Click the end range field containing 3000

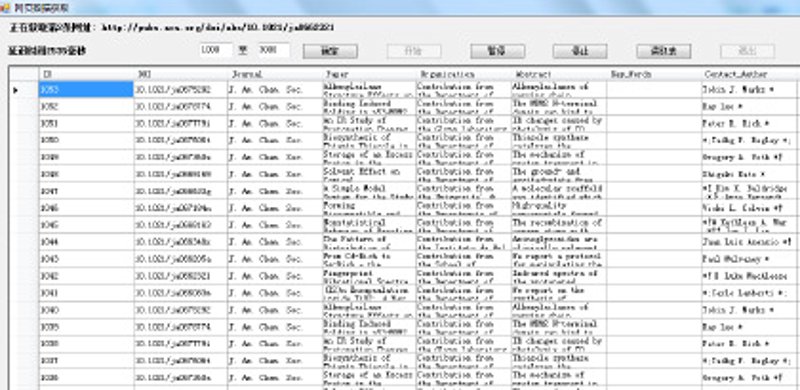pyautogui.click(x=273, y=50)
